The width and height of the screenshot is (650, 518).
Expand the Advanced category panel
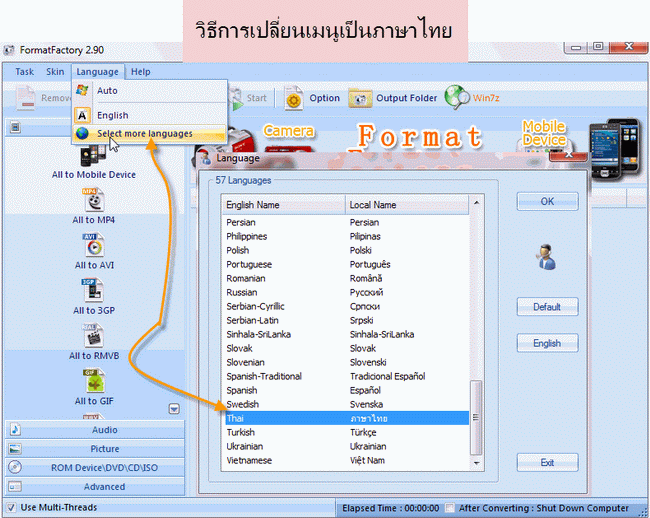95,487
